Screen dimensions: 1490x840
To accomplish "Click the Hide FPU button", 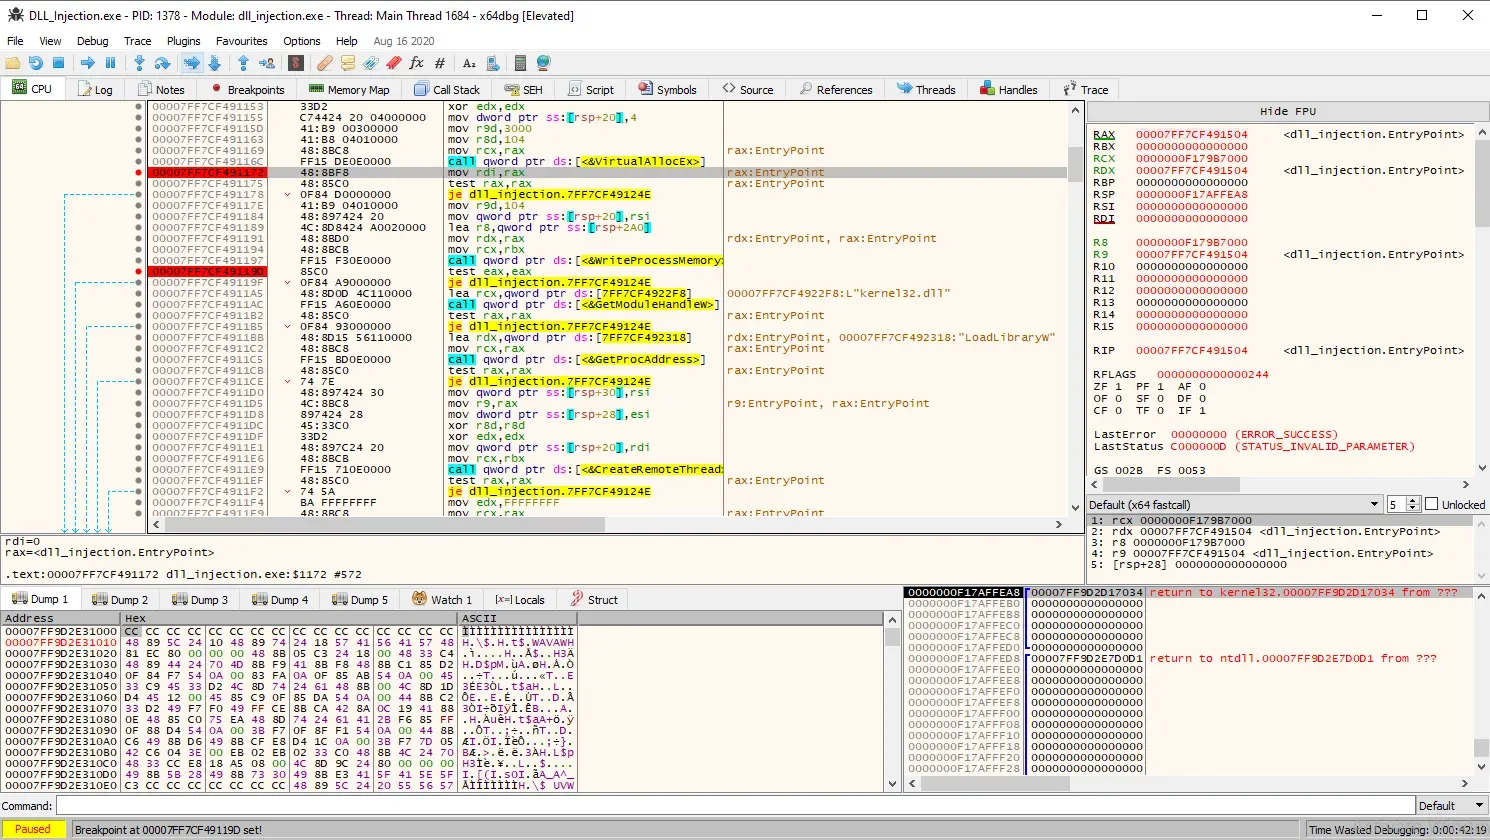I will point(1287,111).
